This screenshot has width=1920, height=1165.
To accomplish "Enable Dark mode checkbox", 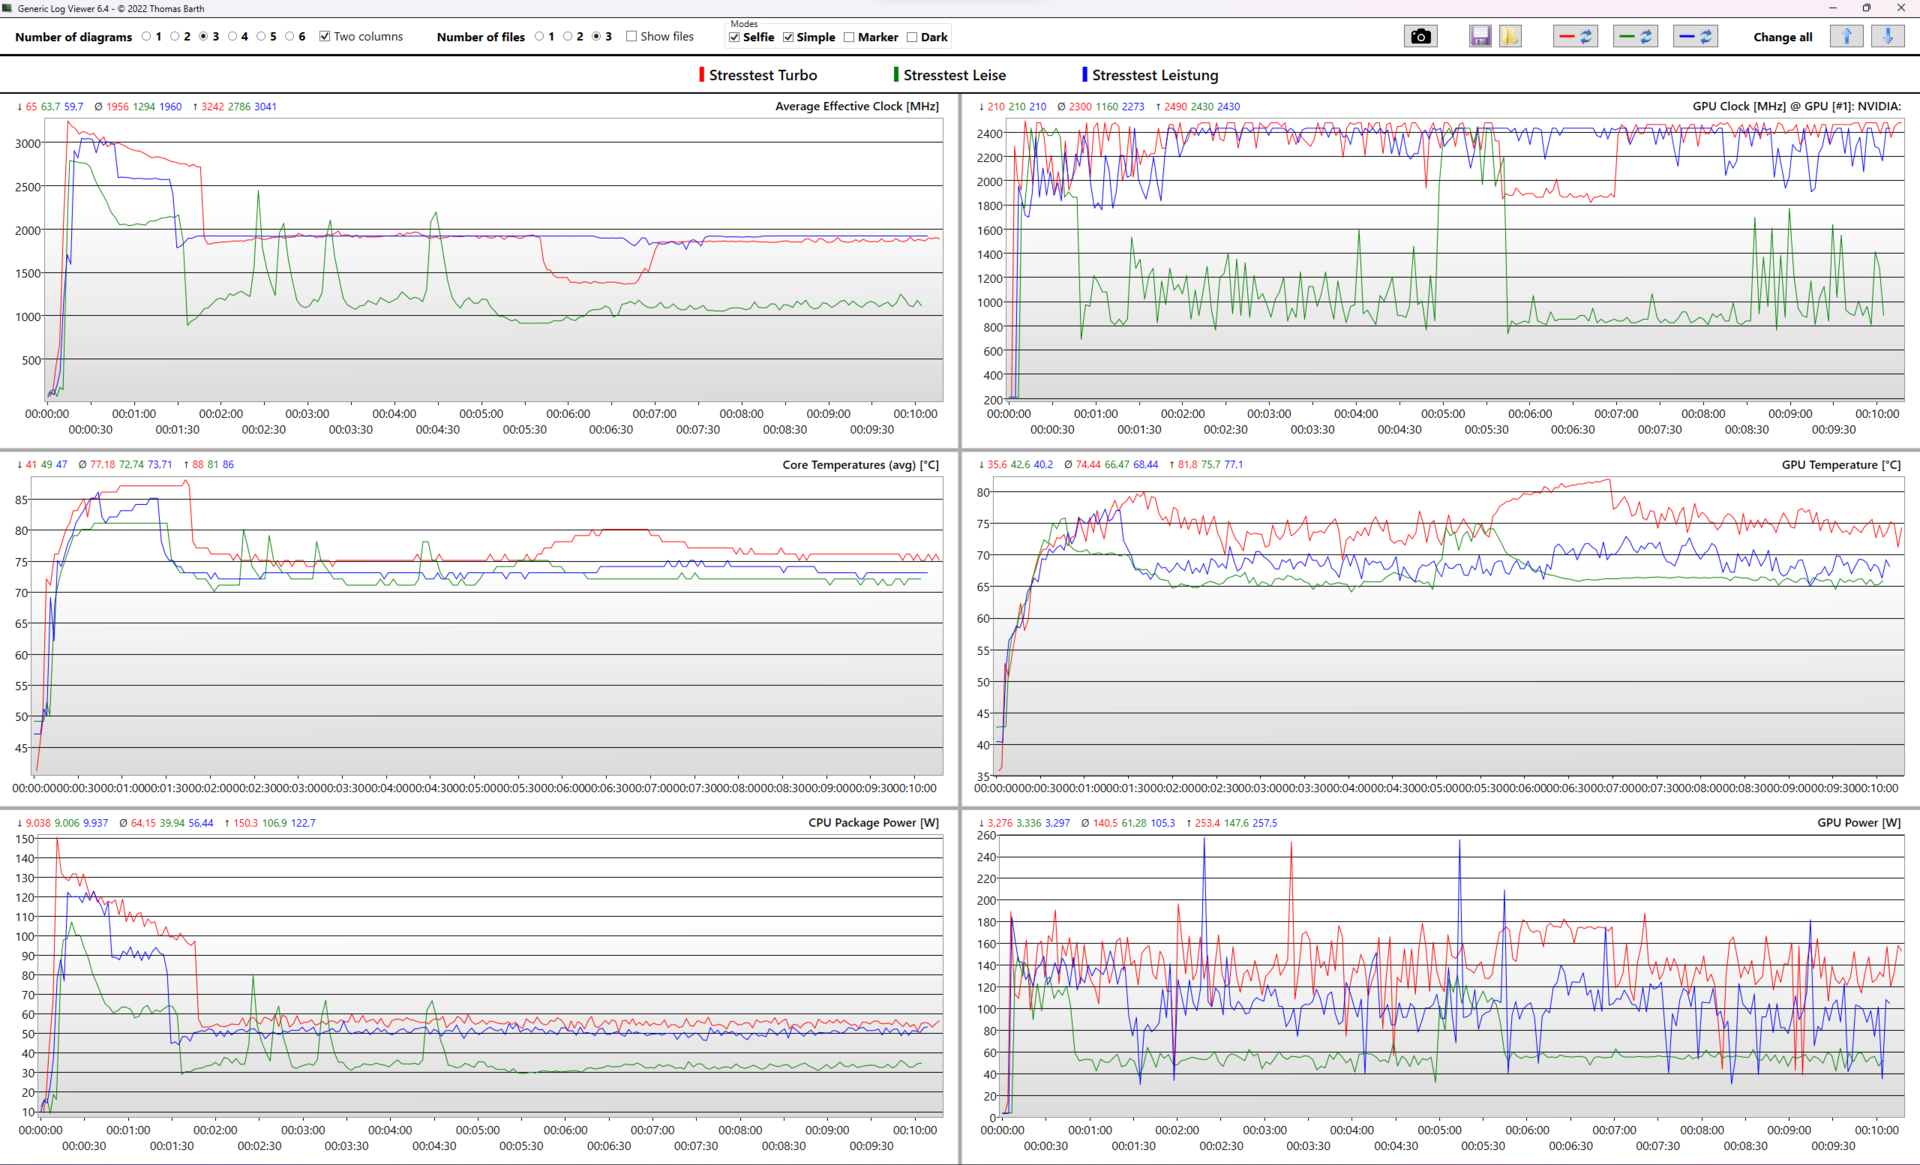I will pos(912,38).
